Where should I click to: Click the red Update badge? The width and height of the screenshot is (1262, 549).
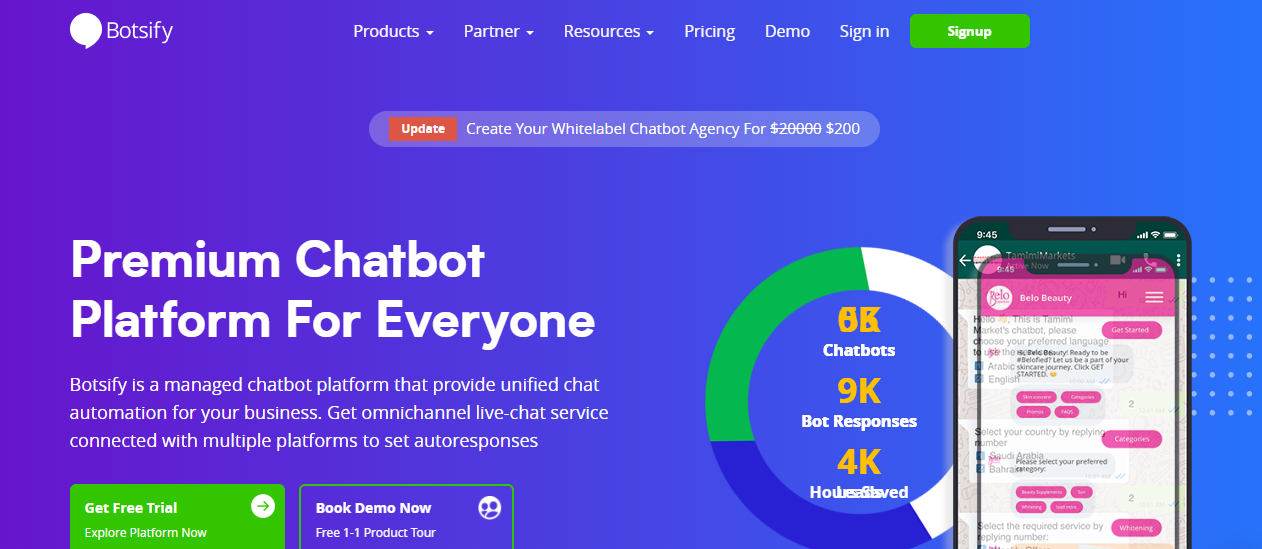423,129
